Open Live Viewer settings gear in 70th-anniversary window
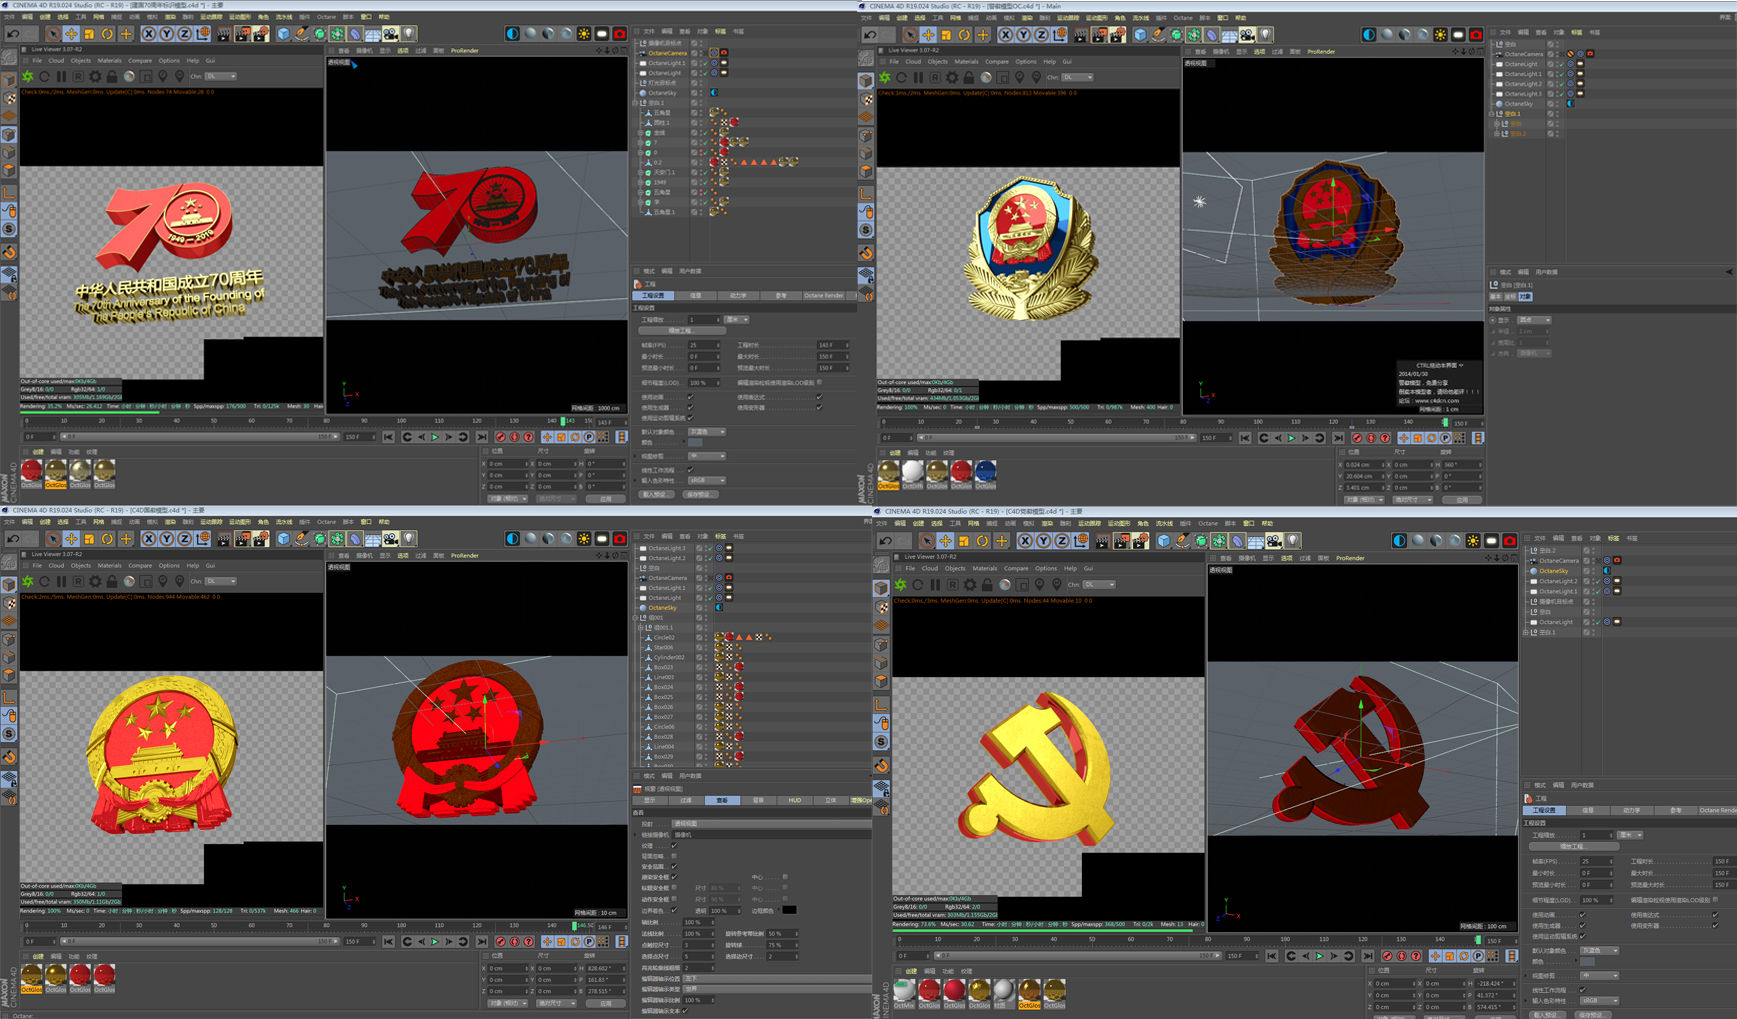Screen dimensions: 1737x1019 (x=95, y=76)
